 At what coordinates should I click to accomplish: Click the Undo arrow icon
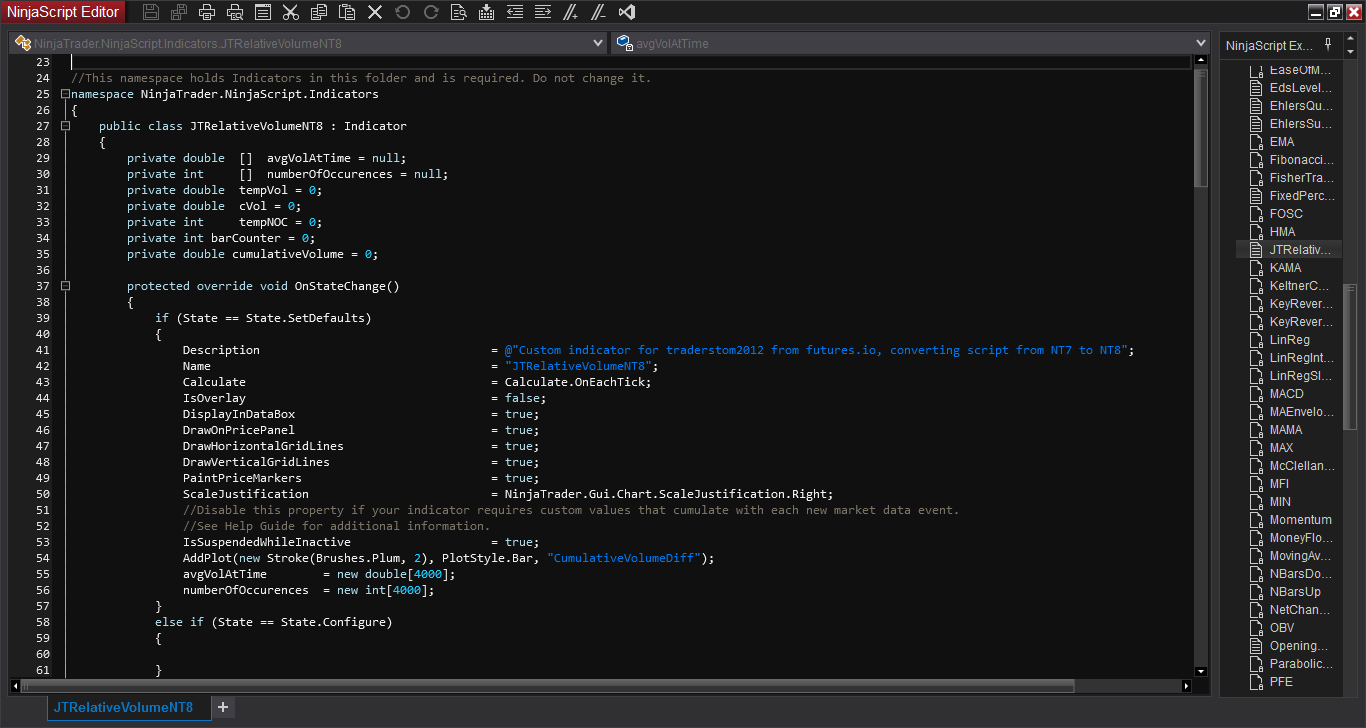[x=403, y=12]
